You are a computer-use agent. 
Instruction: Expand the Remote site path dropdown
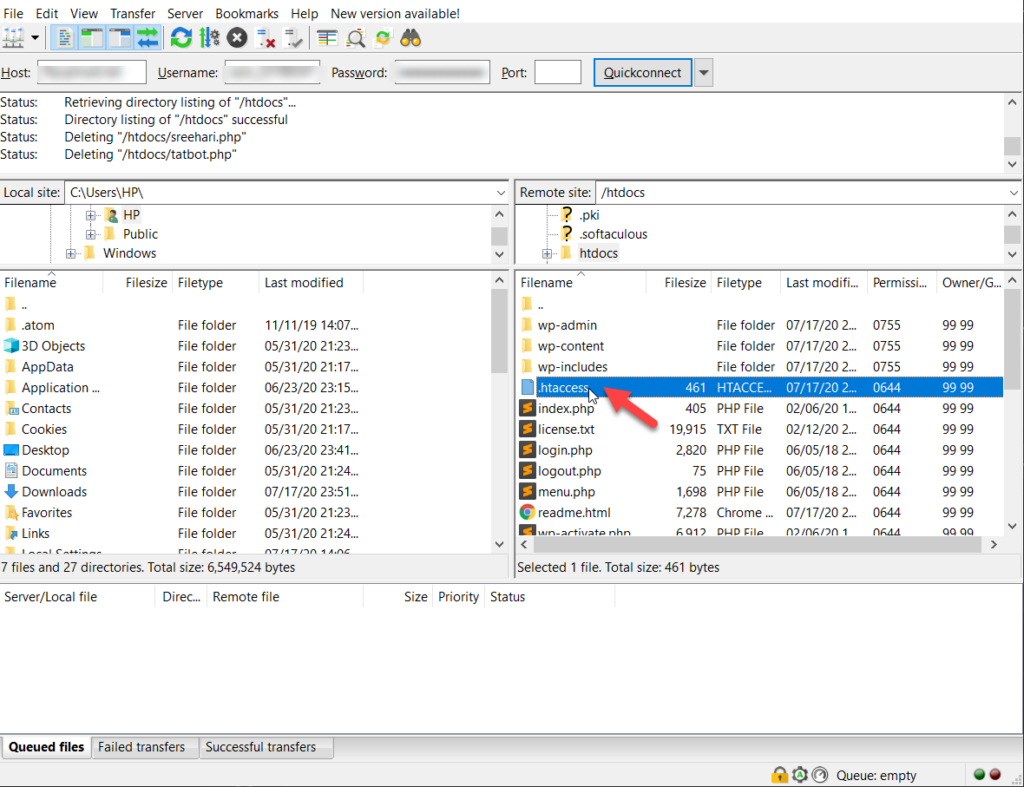pyautogui.click(x=1014, y=193)
